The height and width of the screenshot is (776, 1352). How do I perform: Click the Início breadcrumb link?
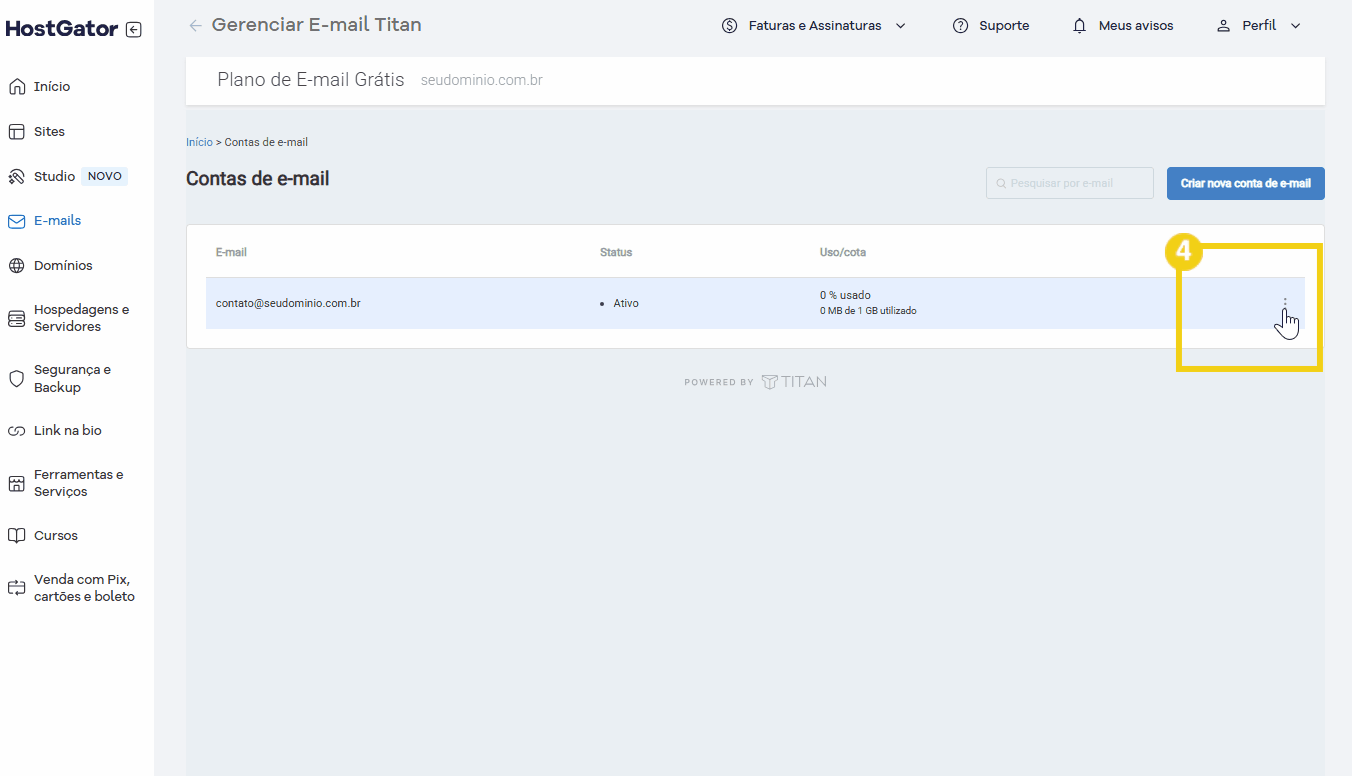pos(199,142)
